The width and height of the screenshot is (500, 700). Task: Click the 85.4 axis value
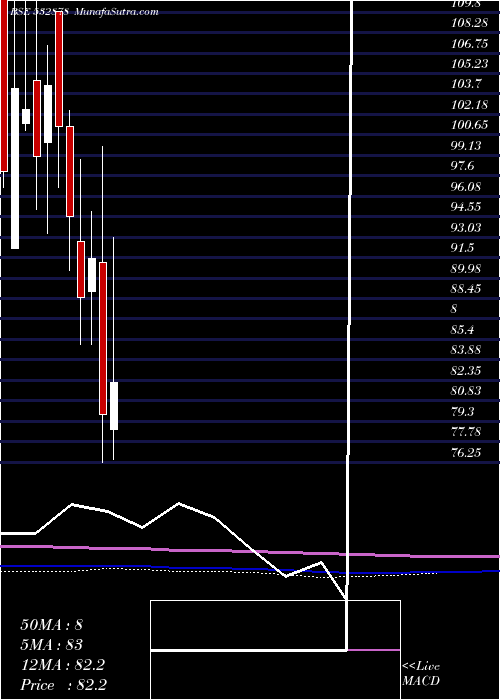tap(463, 331)
